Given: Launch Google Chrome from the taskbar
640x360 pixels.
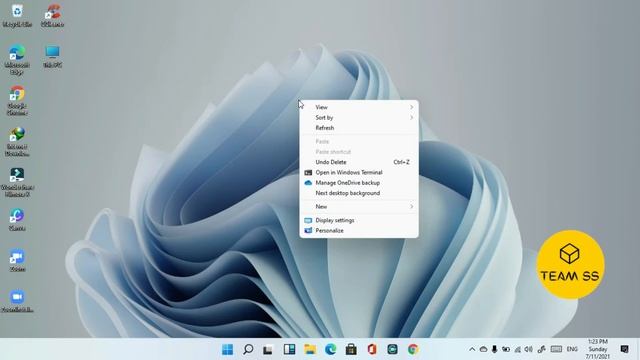Looking at the screenshot, I should (x=413, y=349).
